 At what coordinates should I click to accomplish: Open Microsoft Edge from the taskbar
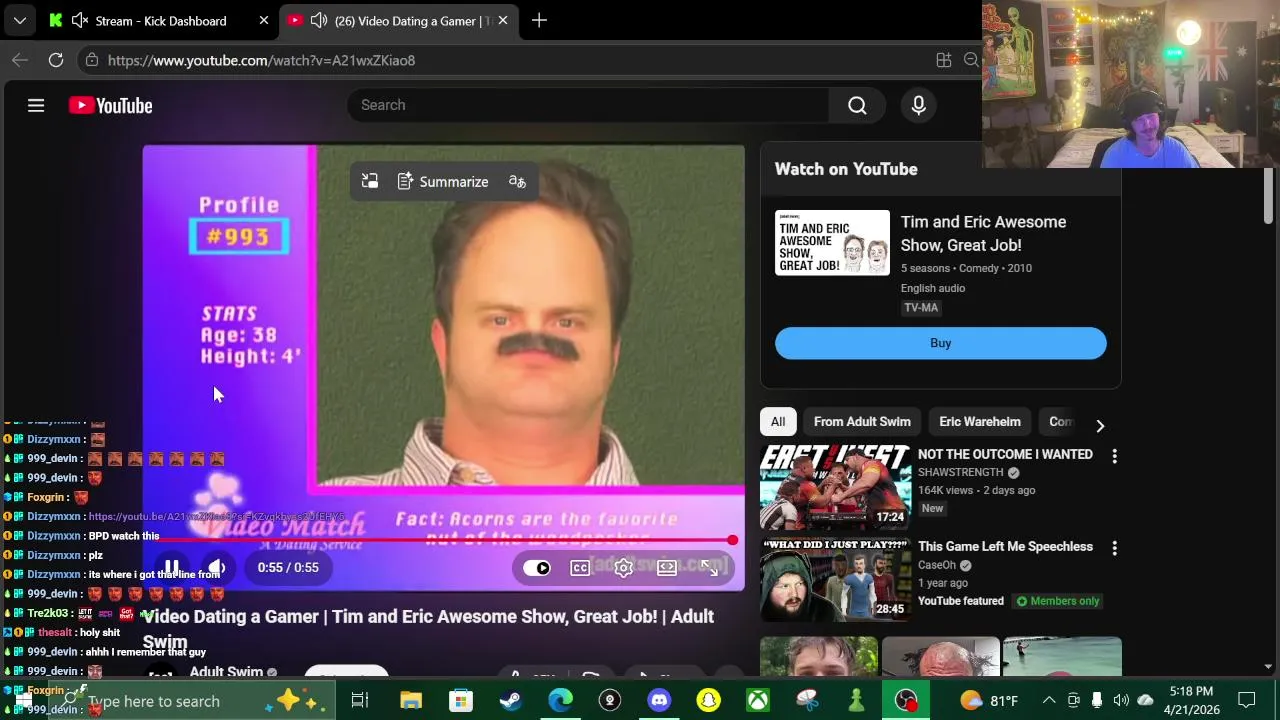pos(560,701)
